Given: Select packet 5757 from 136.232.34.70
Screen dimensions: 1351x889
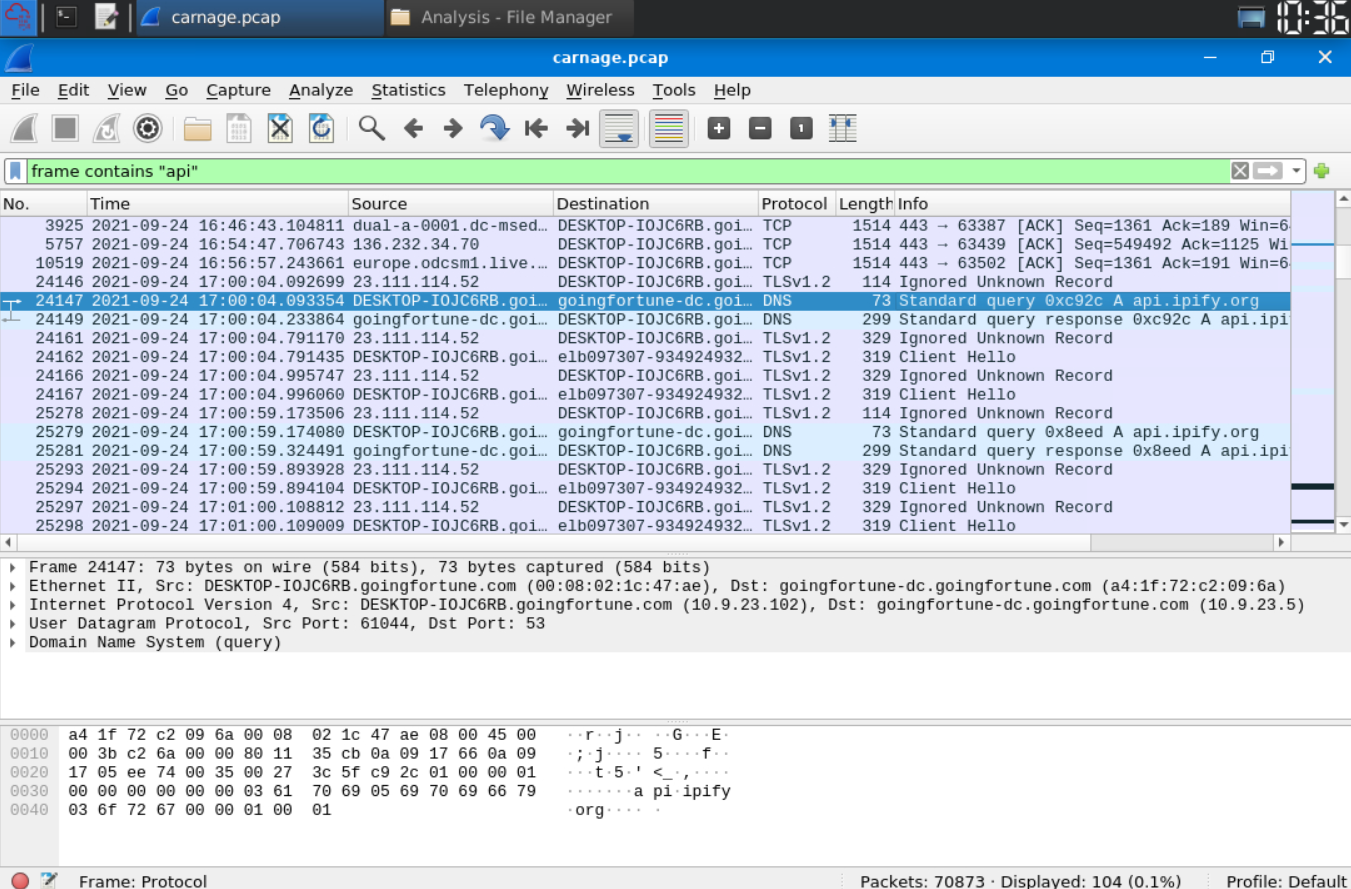Looking at the screenshot, I should (x=645, y=244).
